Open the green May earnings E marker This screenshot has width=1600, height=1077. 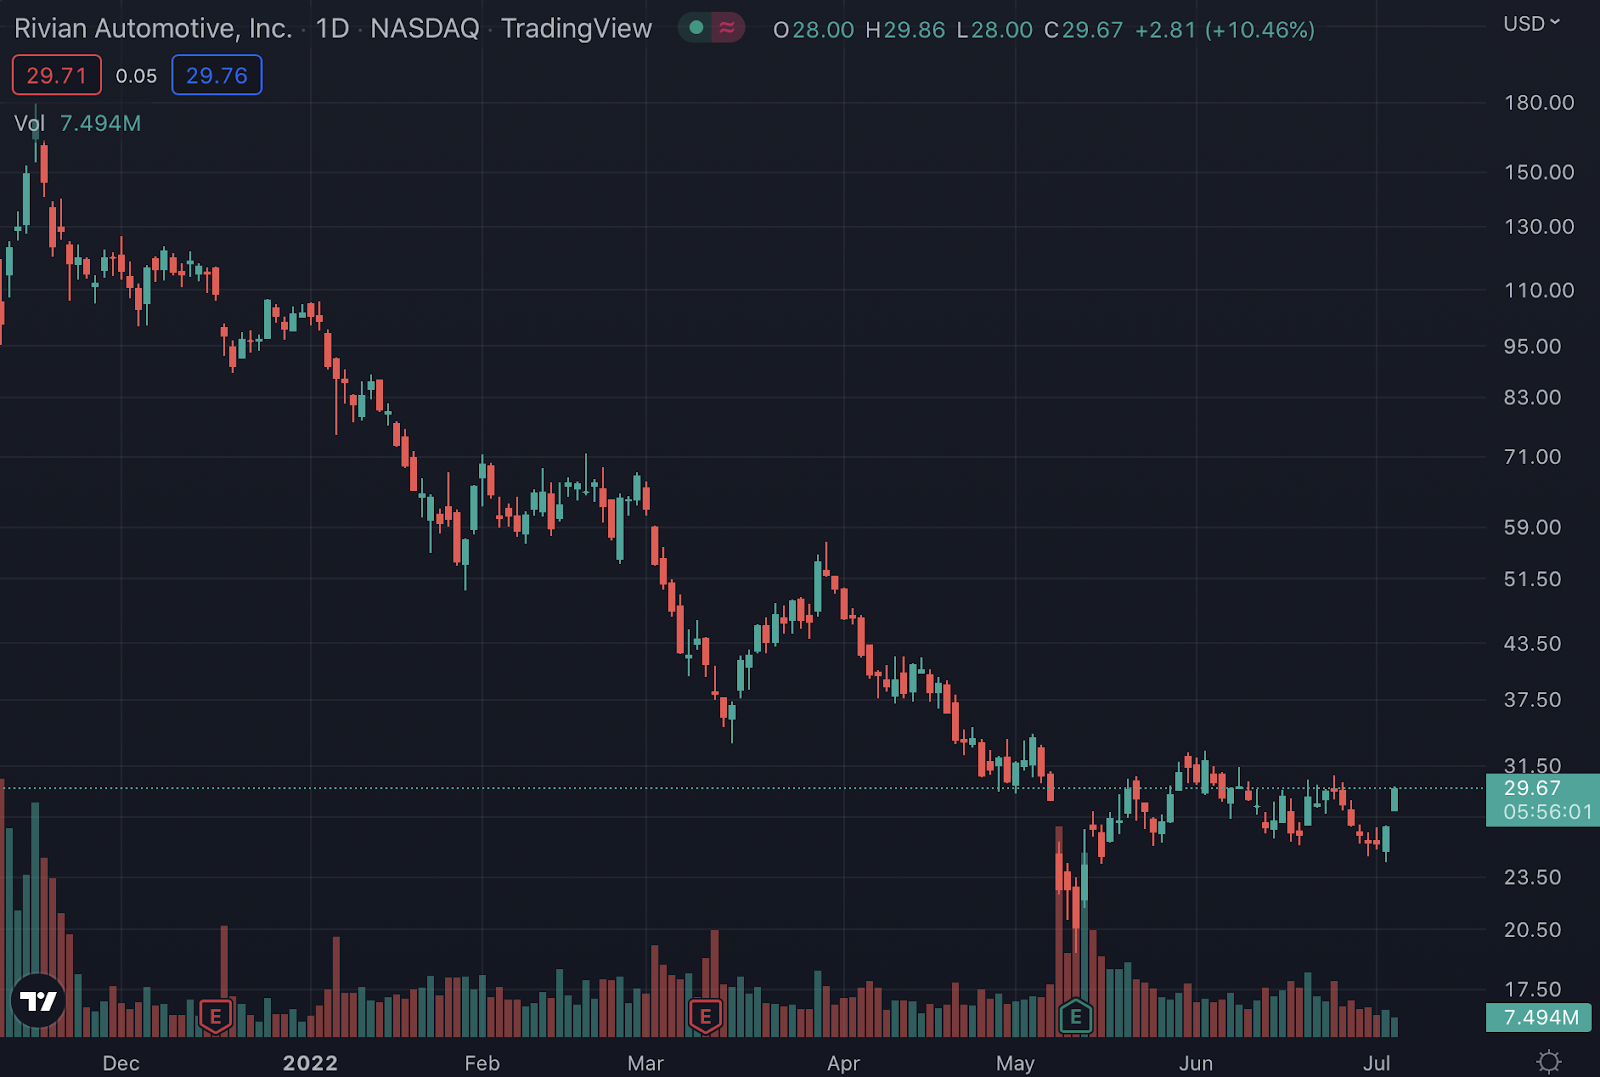coord(1076,1017)
